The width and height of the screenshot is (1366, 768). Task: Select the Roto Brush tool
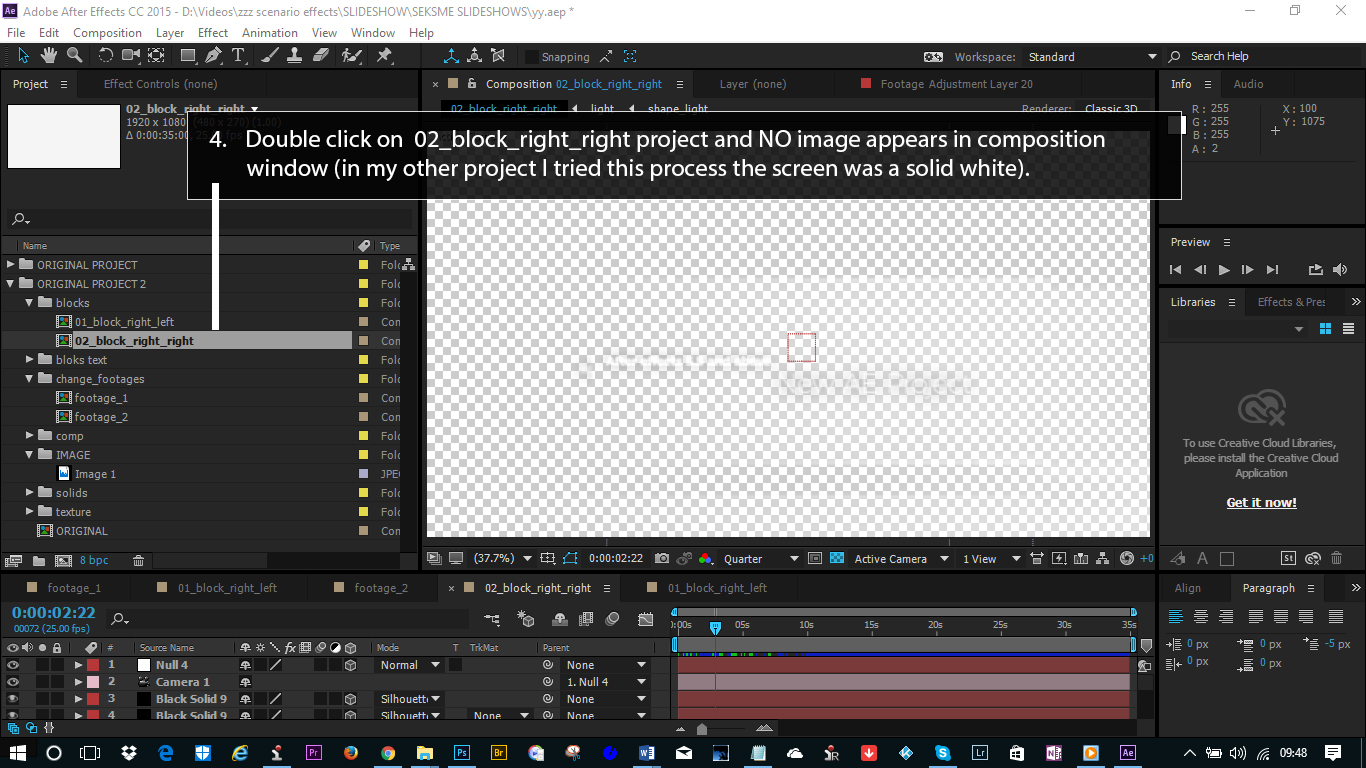coord(351,56)
